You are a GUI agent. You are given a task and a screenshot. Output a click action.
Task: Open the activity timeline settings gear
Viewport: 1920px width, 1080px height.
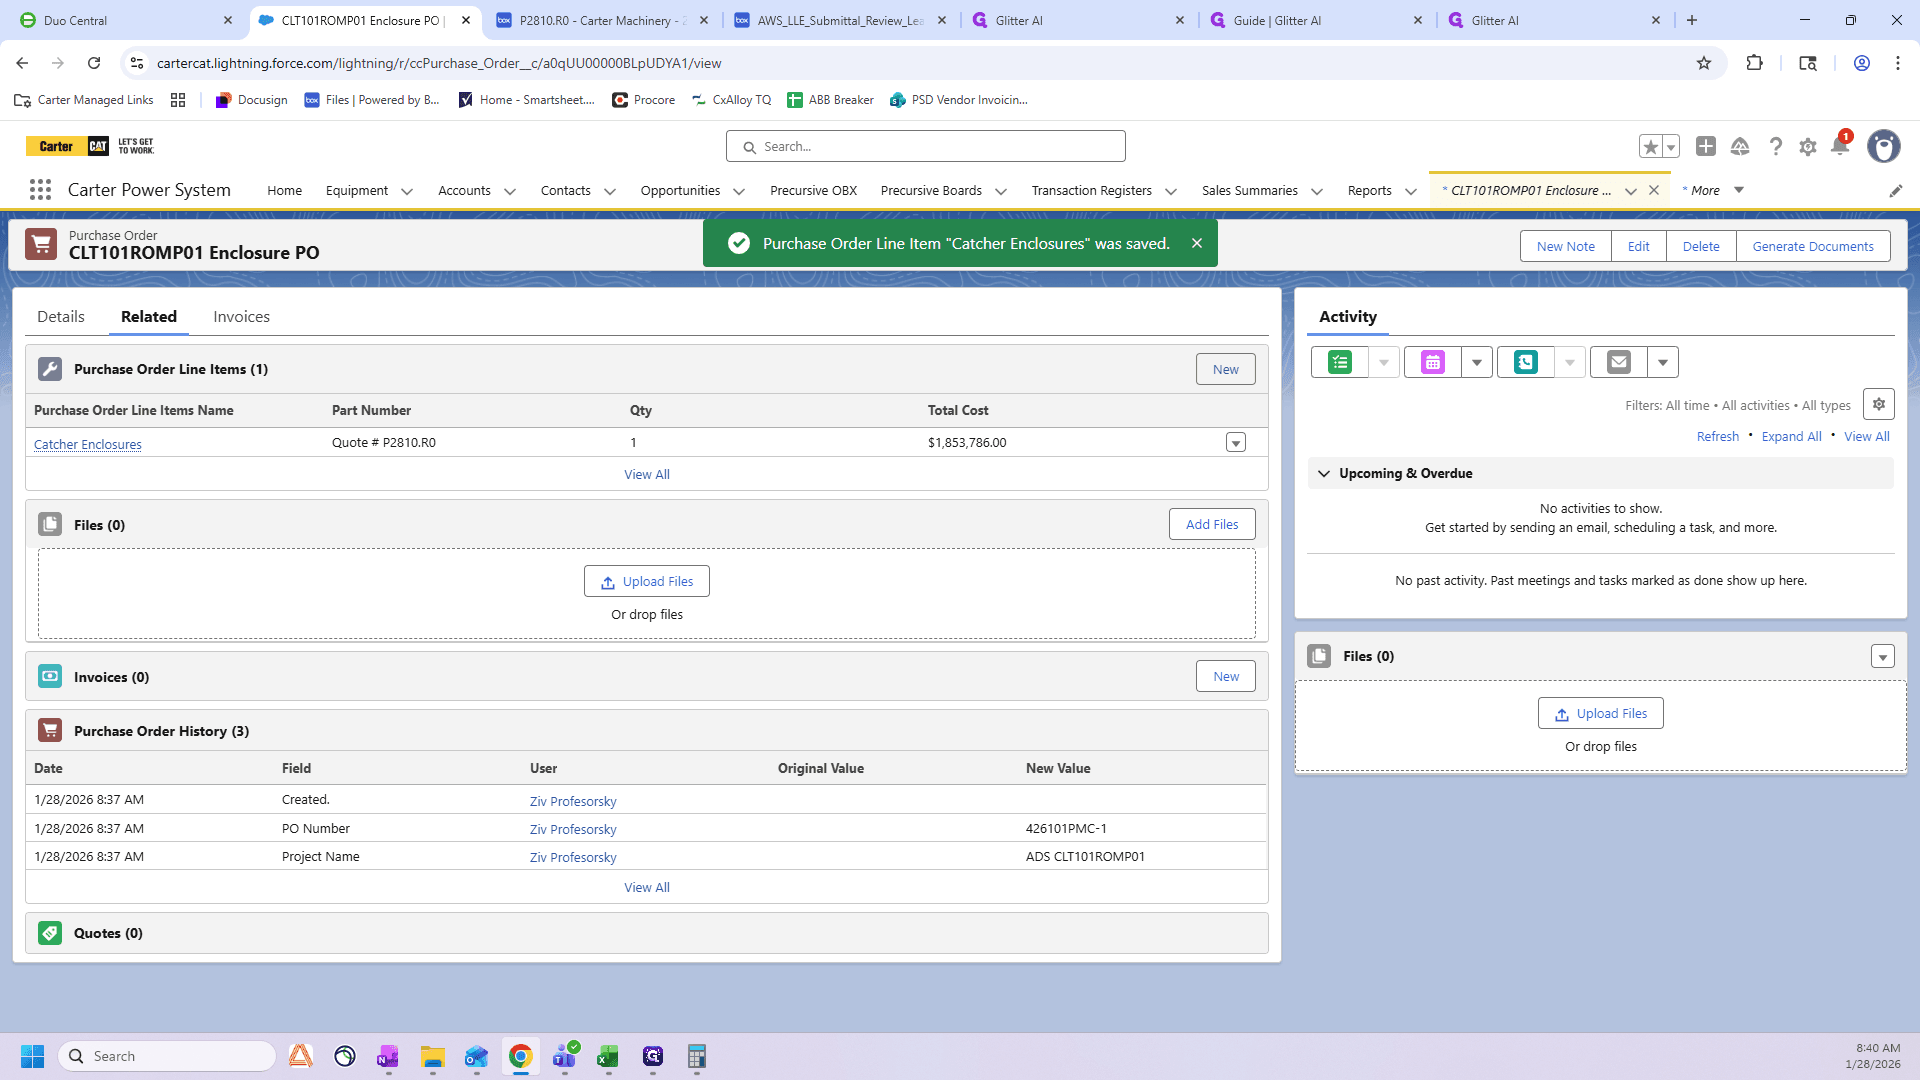click(x=1879, y=404)
